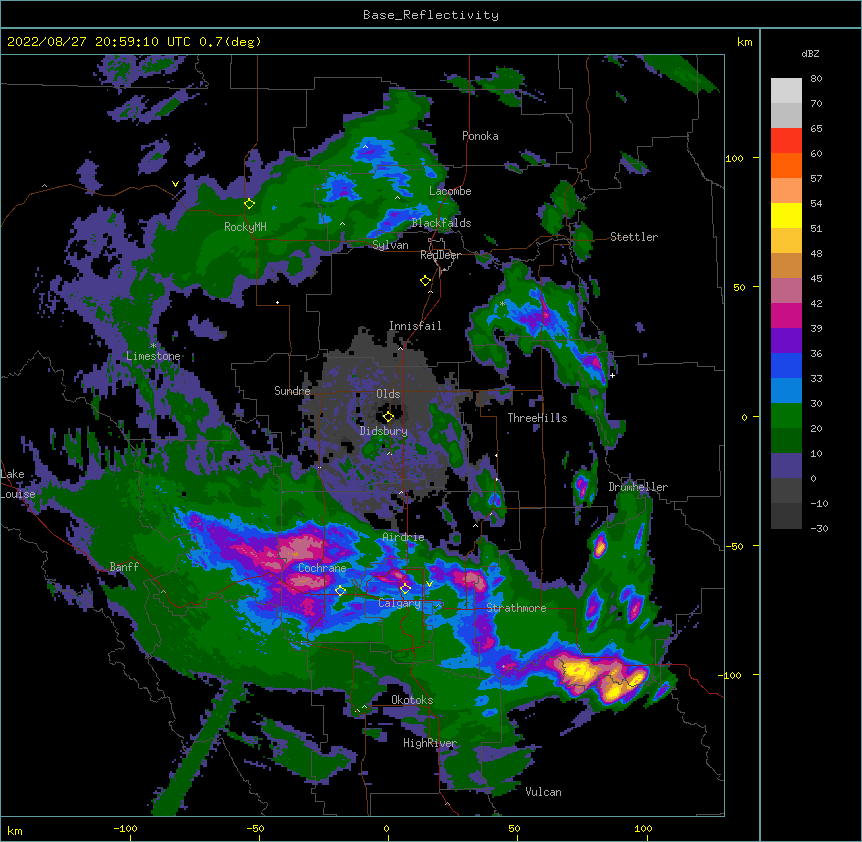This screenshot has height=842, width=862.
Task: Select the green 20-30 dBZ legend swatch
Action: [x=786, y=416]
